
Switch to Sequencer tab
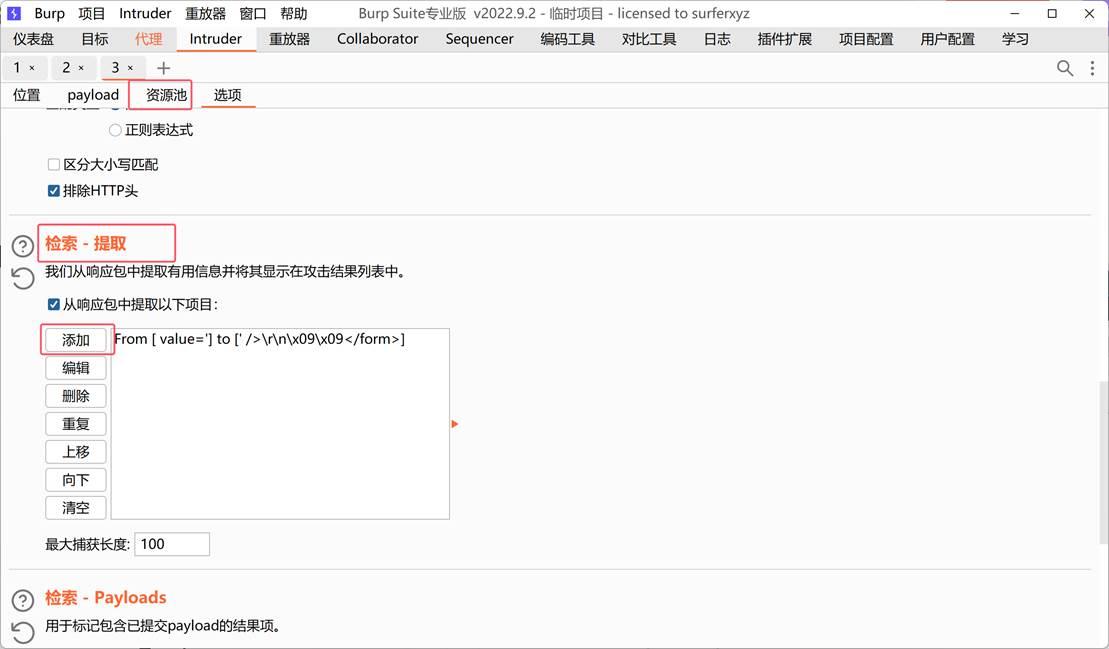pos(480,39)
